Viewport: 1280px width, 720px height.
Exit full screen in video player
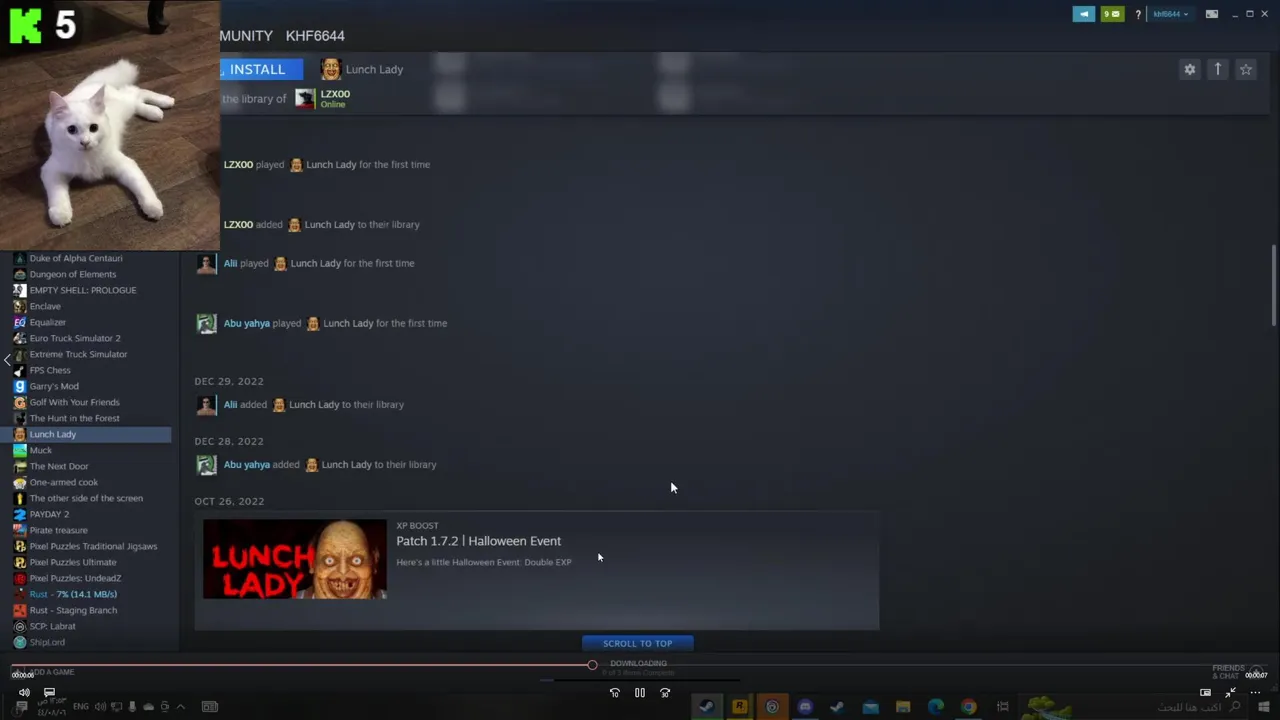tap(1230, 692)
